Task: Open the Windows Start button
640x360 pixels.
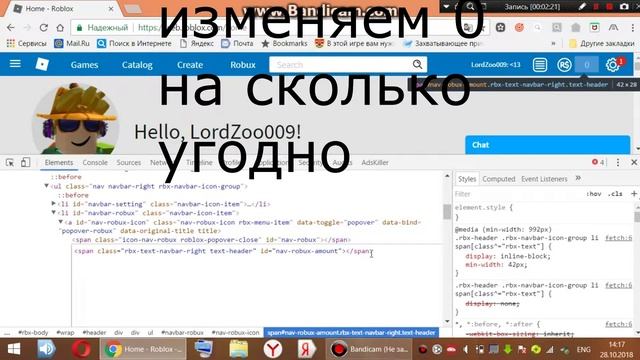Action: click(14, 349)
